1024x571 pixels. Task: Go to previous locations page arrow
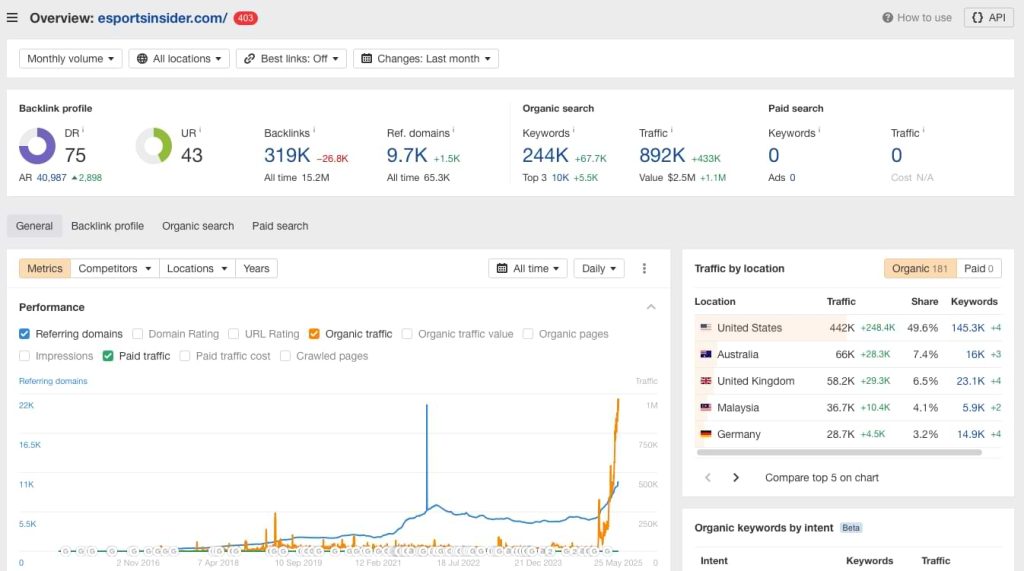coord(708,478)
